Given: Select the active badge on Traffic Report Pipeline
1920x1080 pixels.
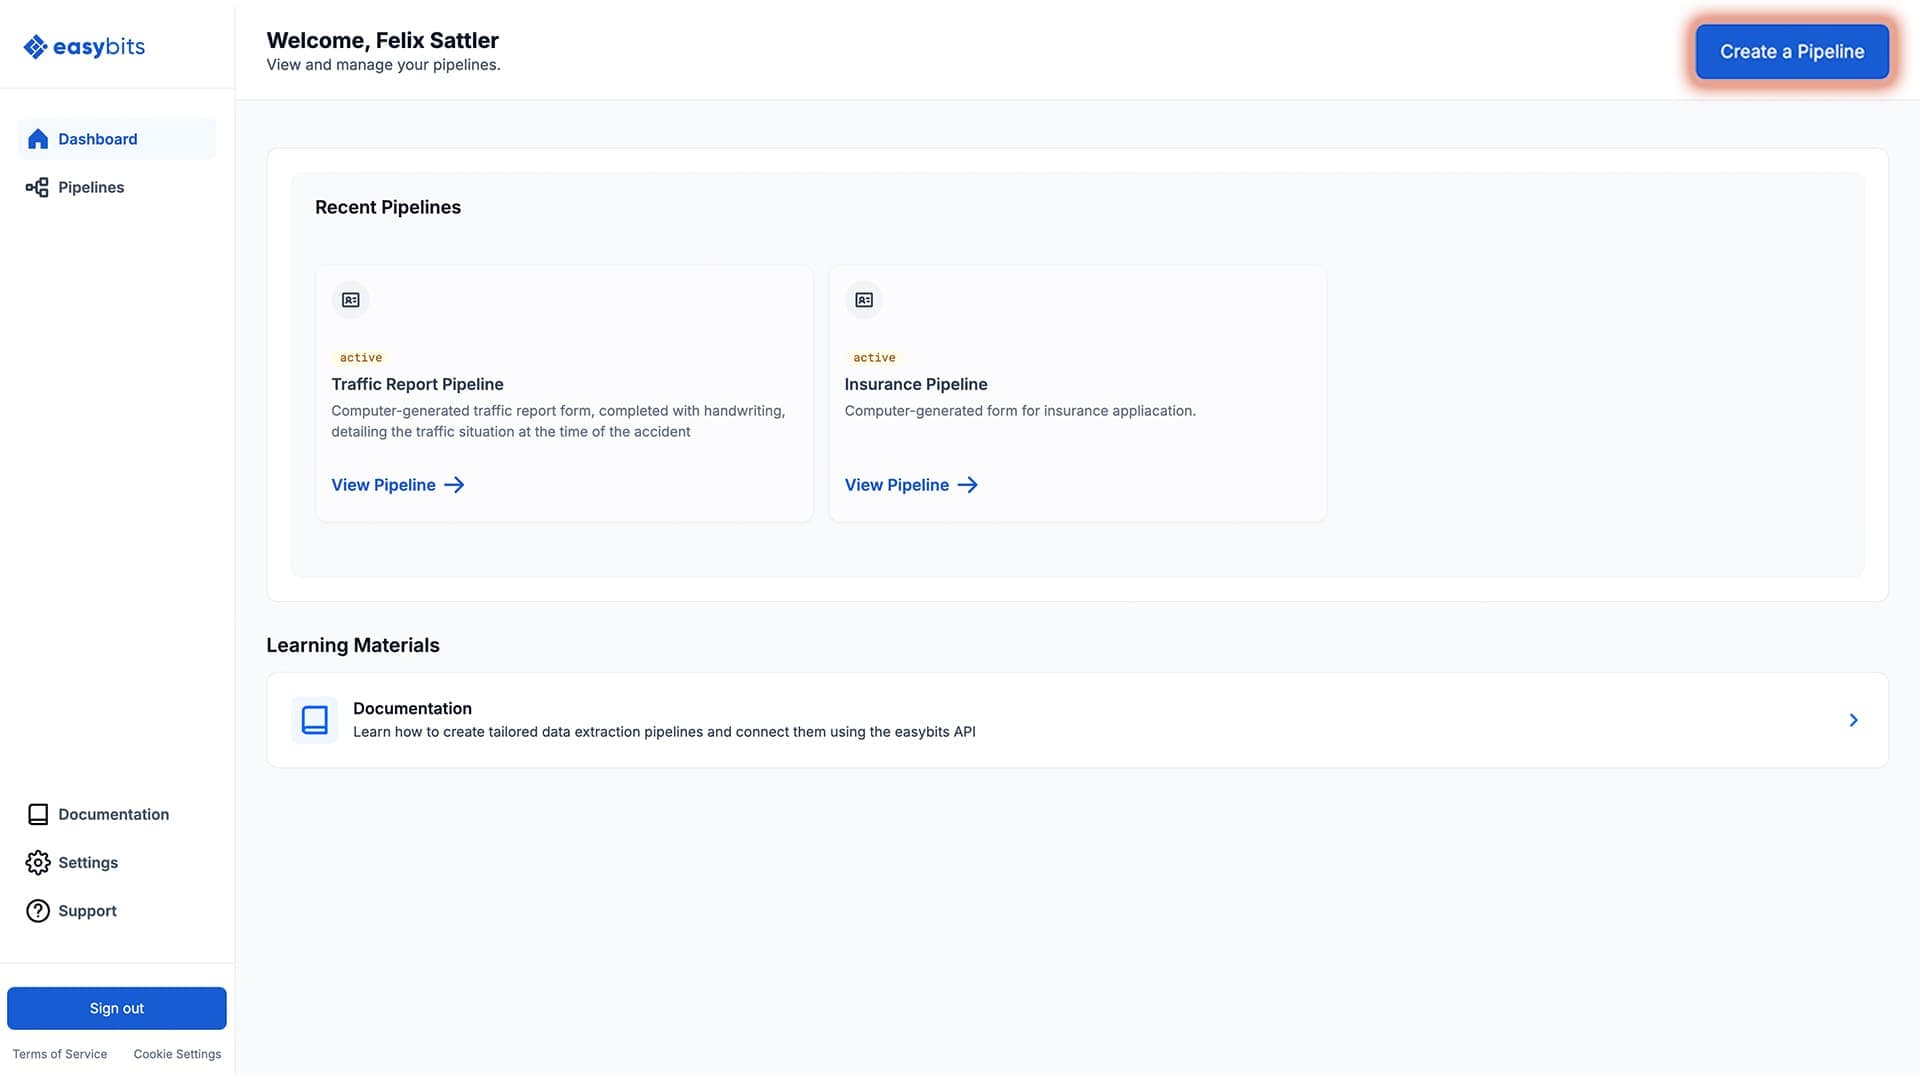Looking at the screenshot, I should [x=361, y=357].
